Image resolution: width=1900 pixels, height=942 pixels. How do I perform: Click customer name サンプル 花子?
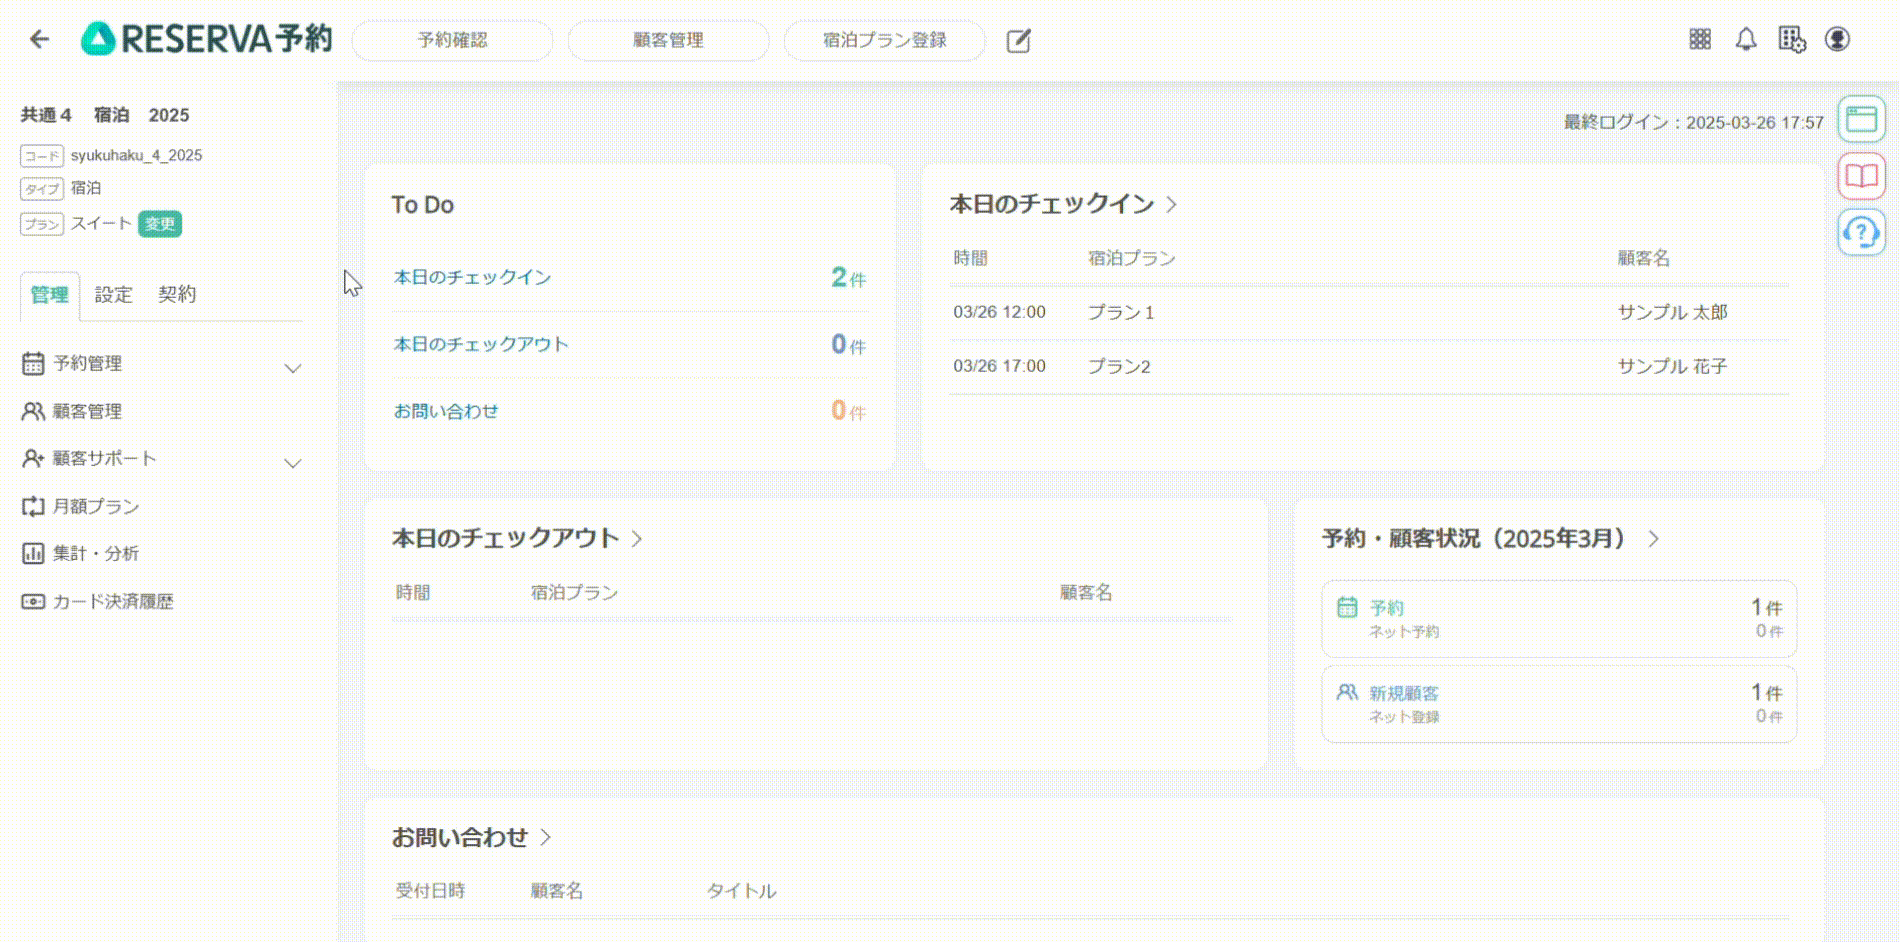coord(1673,366)
